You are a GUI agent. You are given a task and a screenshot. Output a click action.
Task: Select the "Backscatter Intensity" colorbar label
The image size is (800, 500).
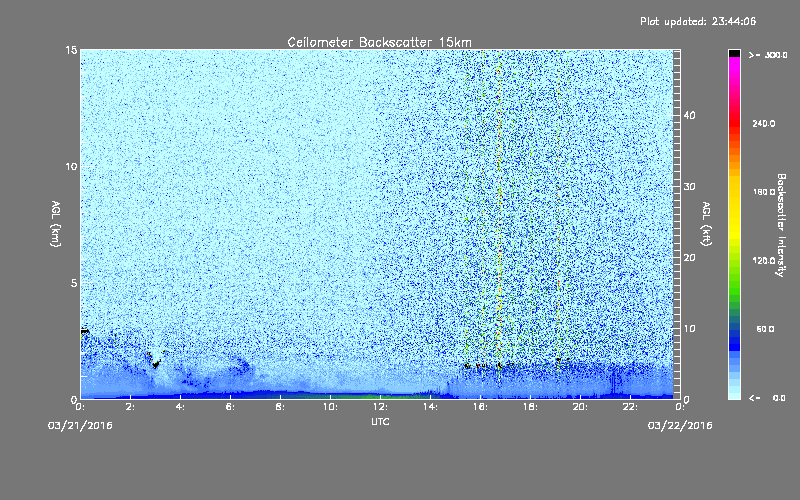[781, 225]
